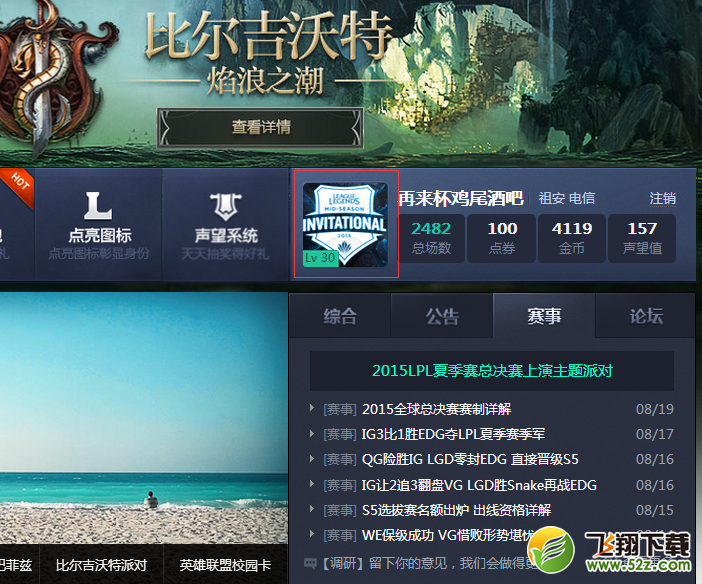
Task: Click the 比尔吉沃特 焰浪之潮 banner title
Action: click(x=269, y=52)
